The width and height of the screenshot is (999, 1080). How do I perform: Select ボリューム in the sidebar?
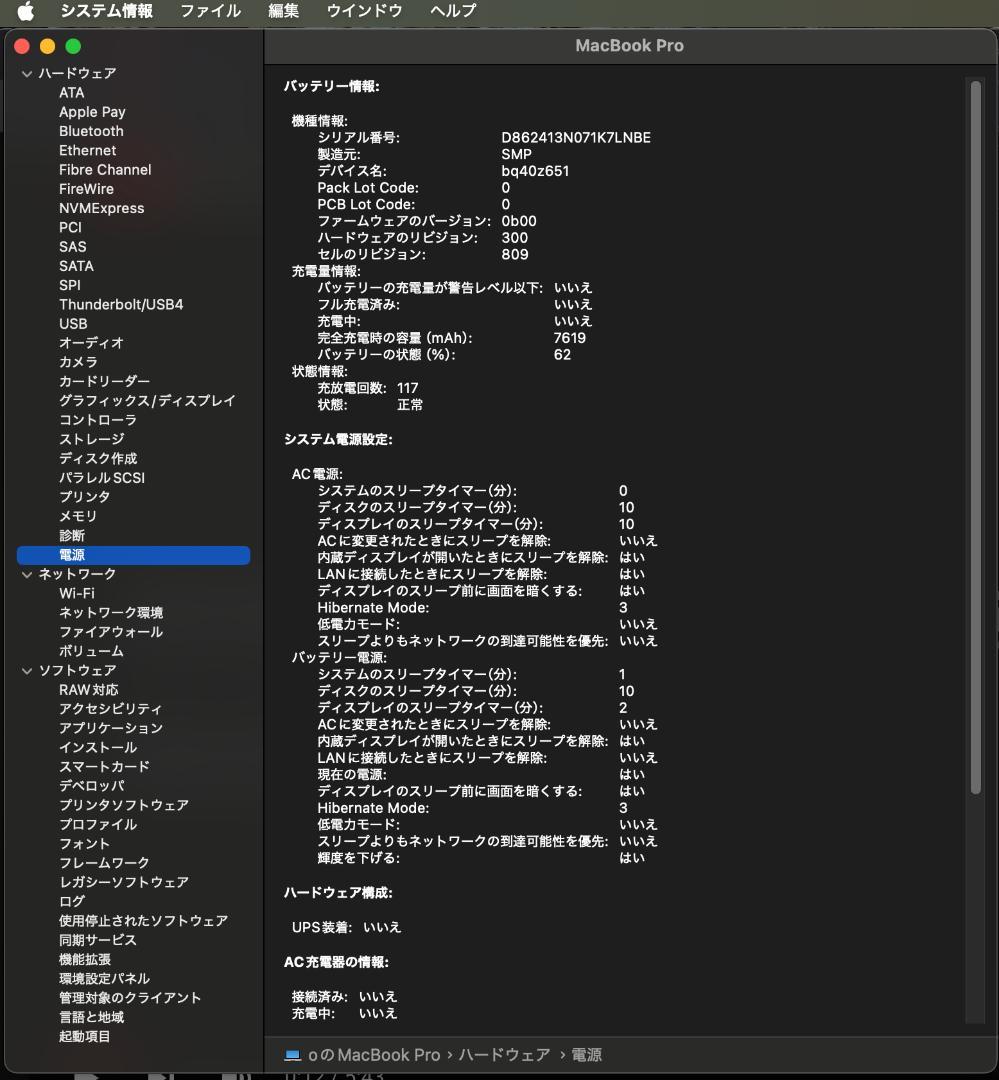pos(92,652)
